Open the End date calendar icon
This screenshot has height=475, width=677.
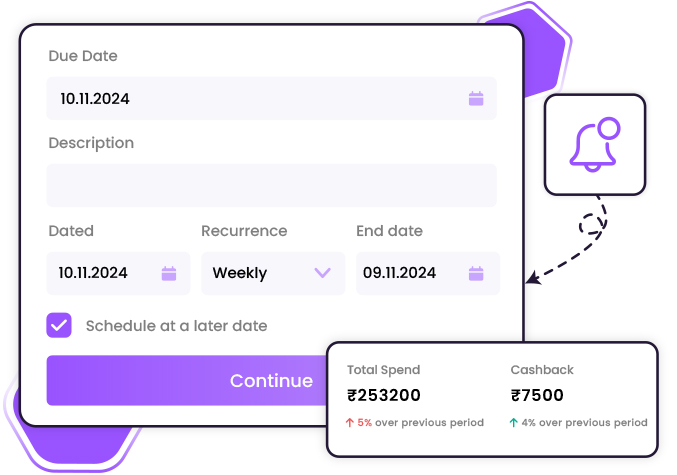pyautogui.click(x=476, y=273)
